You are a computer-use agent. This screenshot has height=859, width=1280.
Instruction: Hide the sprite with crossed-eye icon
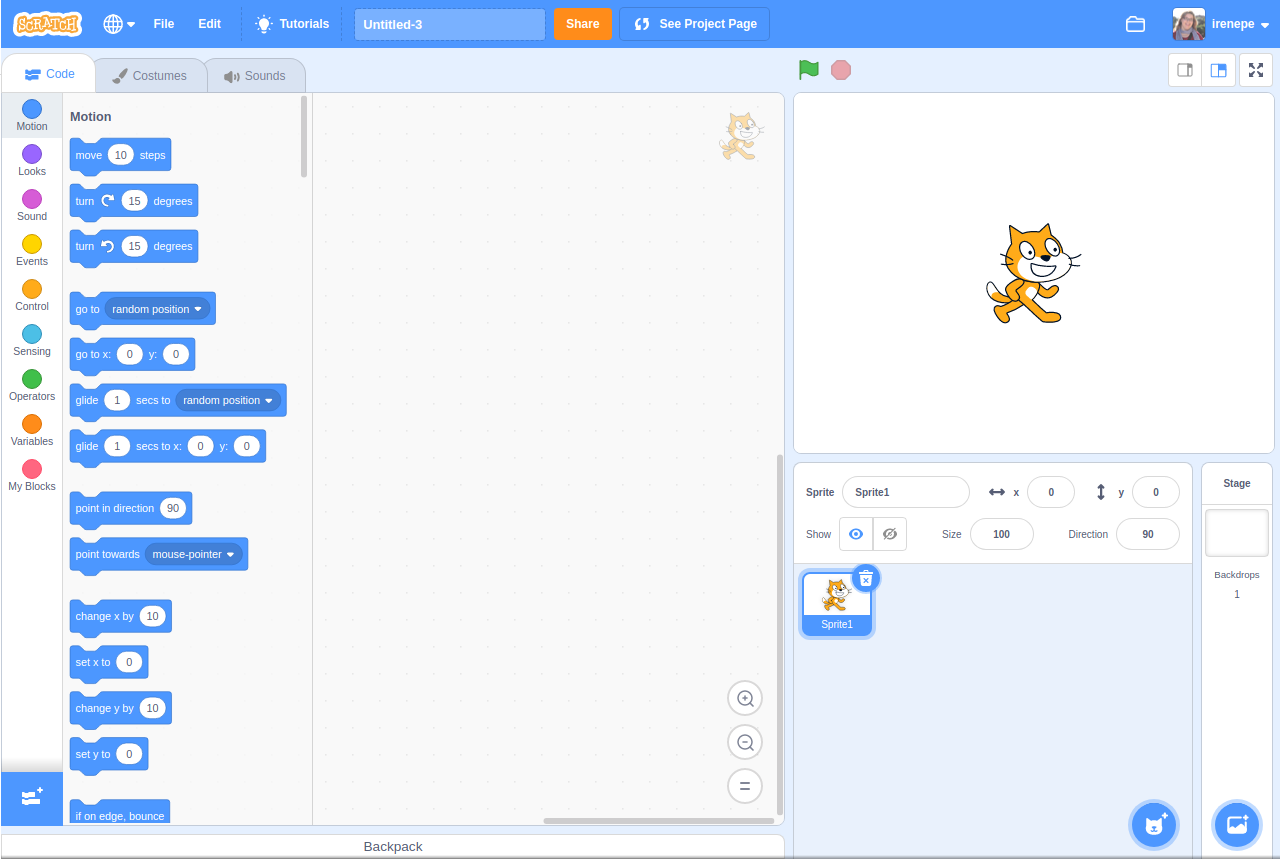pos(890,534)
